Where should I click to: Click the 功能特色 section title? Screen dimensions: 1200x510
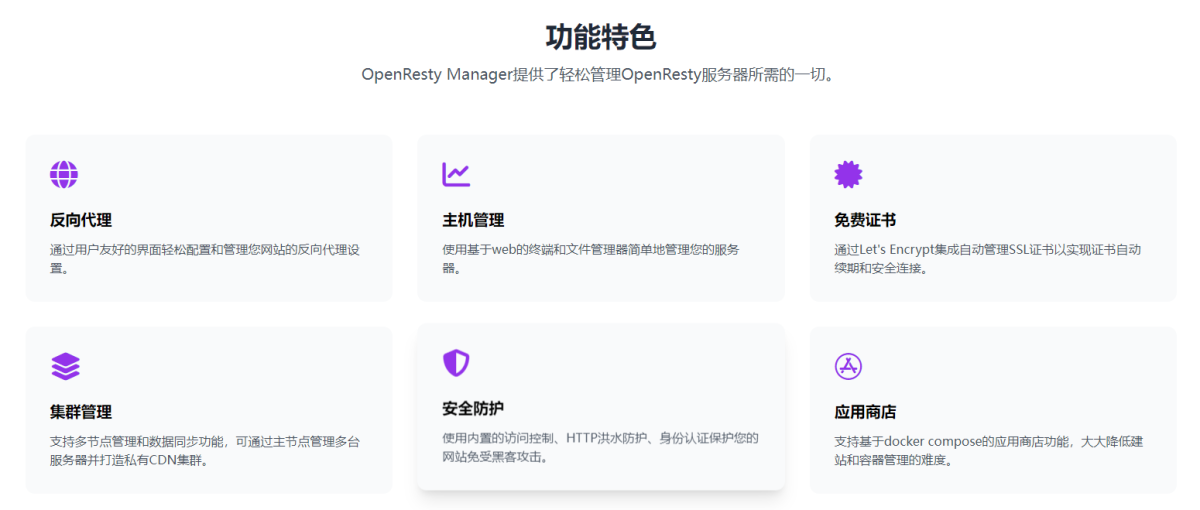pos(600,37)
